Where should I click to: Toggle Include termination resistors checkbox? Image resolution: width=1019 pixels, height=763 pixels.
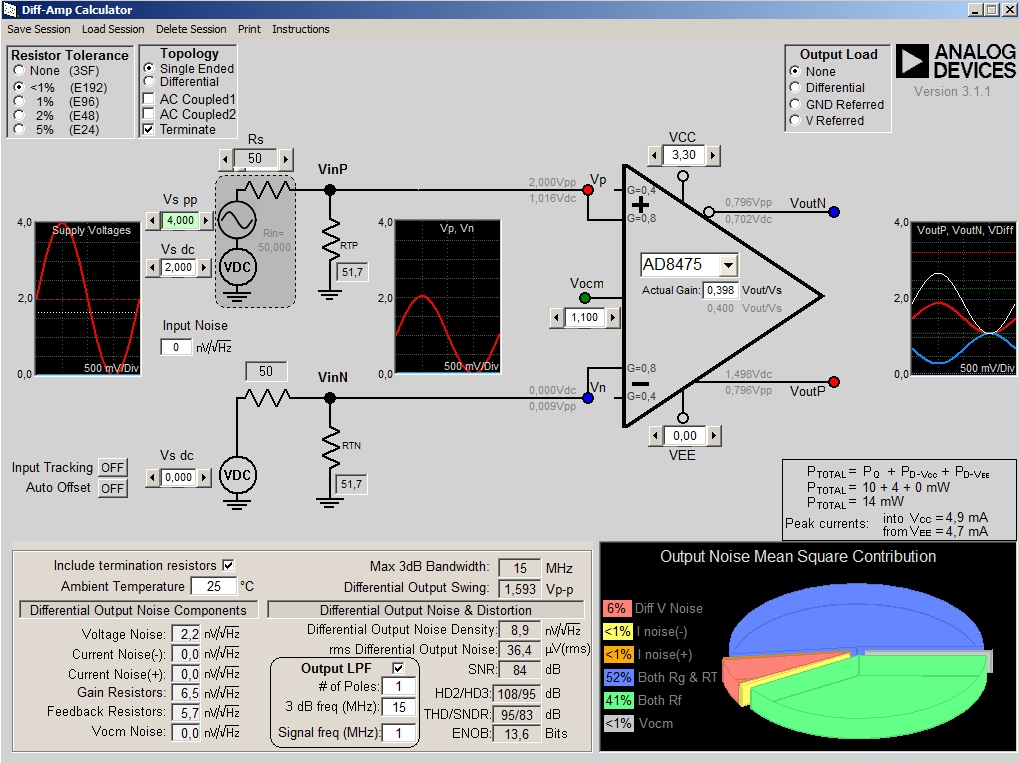point(228,565)
